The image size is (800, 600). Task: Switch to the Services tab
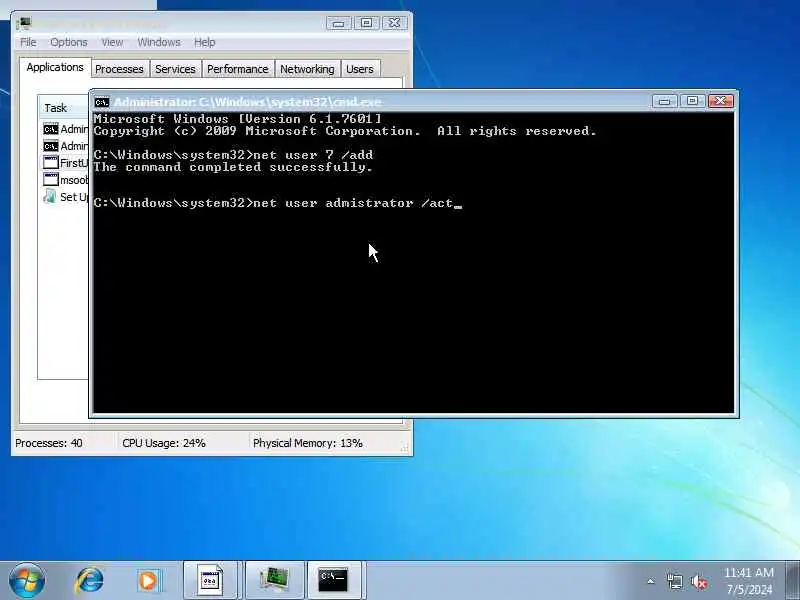pos(175,69)
